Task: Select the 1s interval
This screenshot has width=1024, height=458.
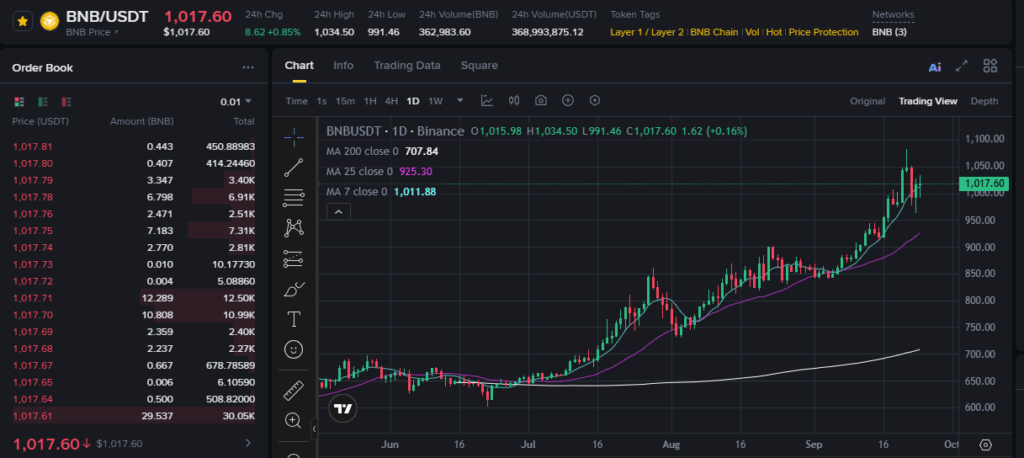Action: 321,101
